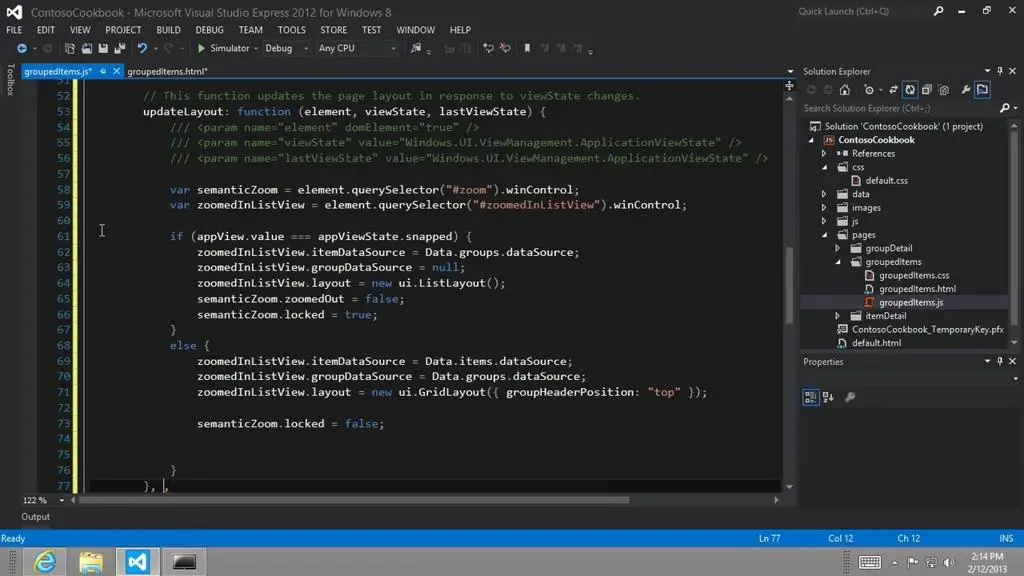The height and width of the screenshot is (576, 1024).
Task: Click the Find in Files toolbar icon
Action: [415, 48]
